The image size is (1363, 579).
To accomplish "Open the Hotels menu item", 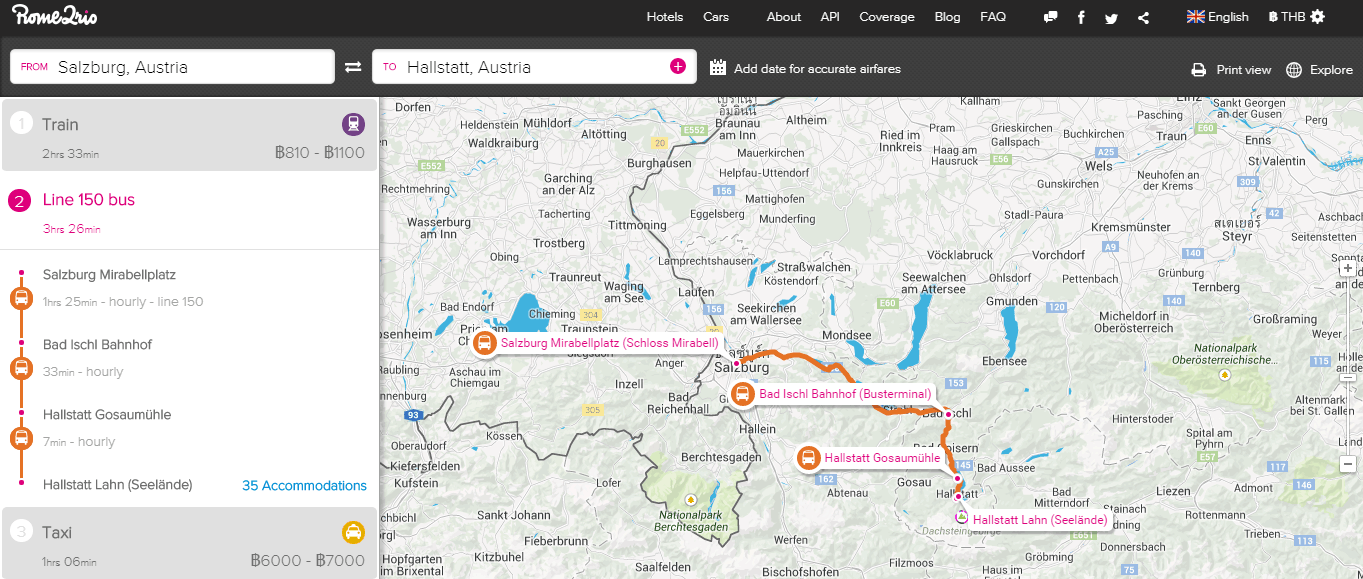I will click(665, 17).
